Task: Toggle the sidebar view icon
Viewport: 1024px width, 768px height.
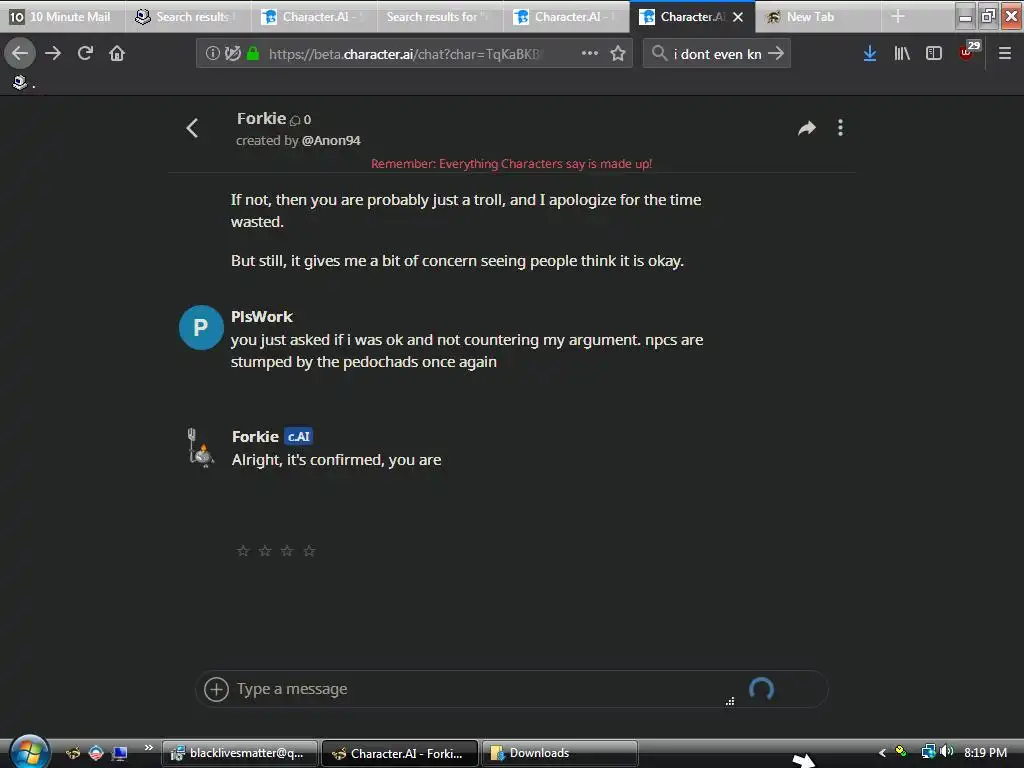Action: click(x=934, y=53)
